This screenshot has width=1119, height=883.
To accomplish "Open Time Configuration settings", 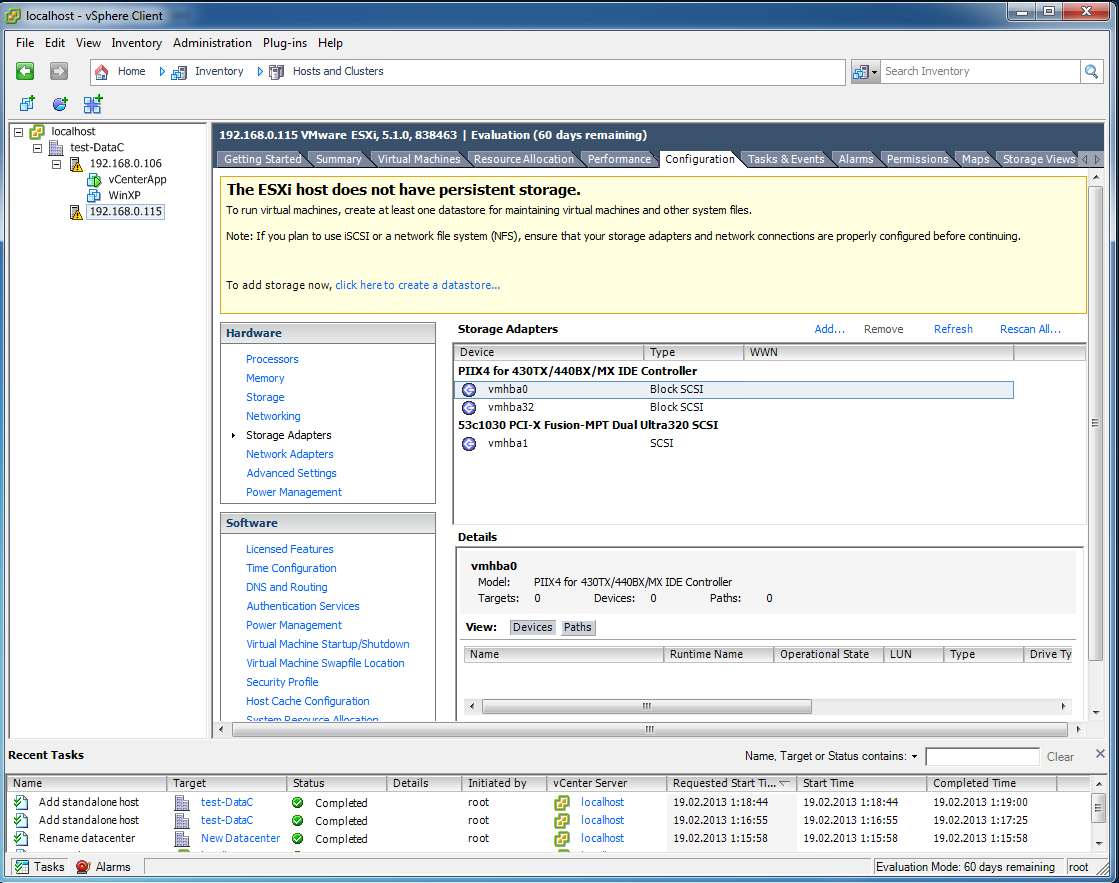I will click(x=291, y=568).
